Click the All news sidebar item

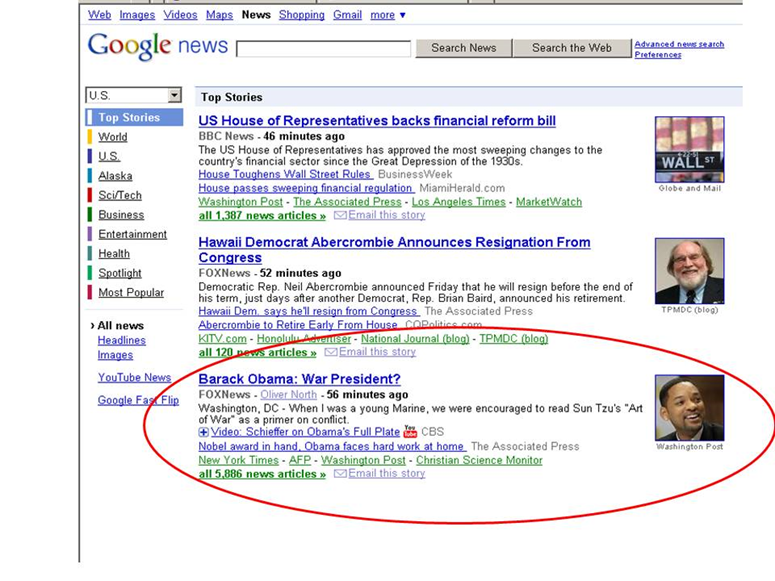(120, 325)
